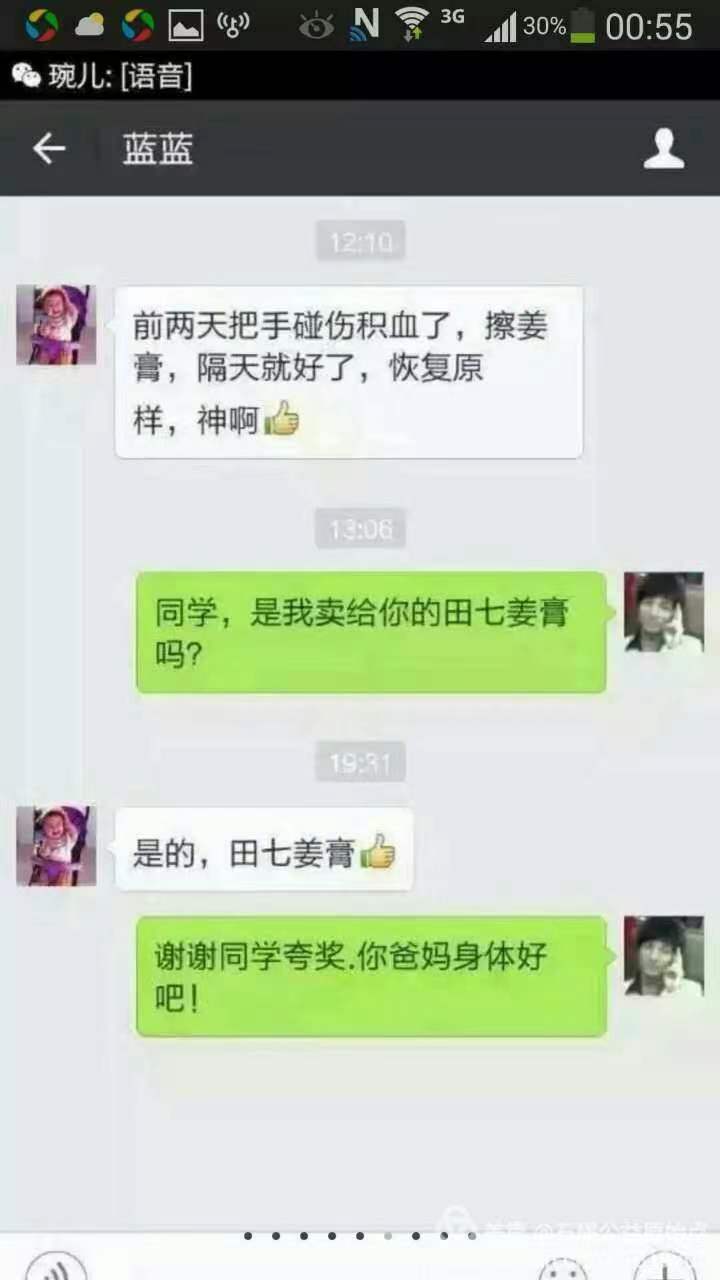
Task: Tap the 13:06 timestamp label
Action: tap(360, 528)
